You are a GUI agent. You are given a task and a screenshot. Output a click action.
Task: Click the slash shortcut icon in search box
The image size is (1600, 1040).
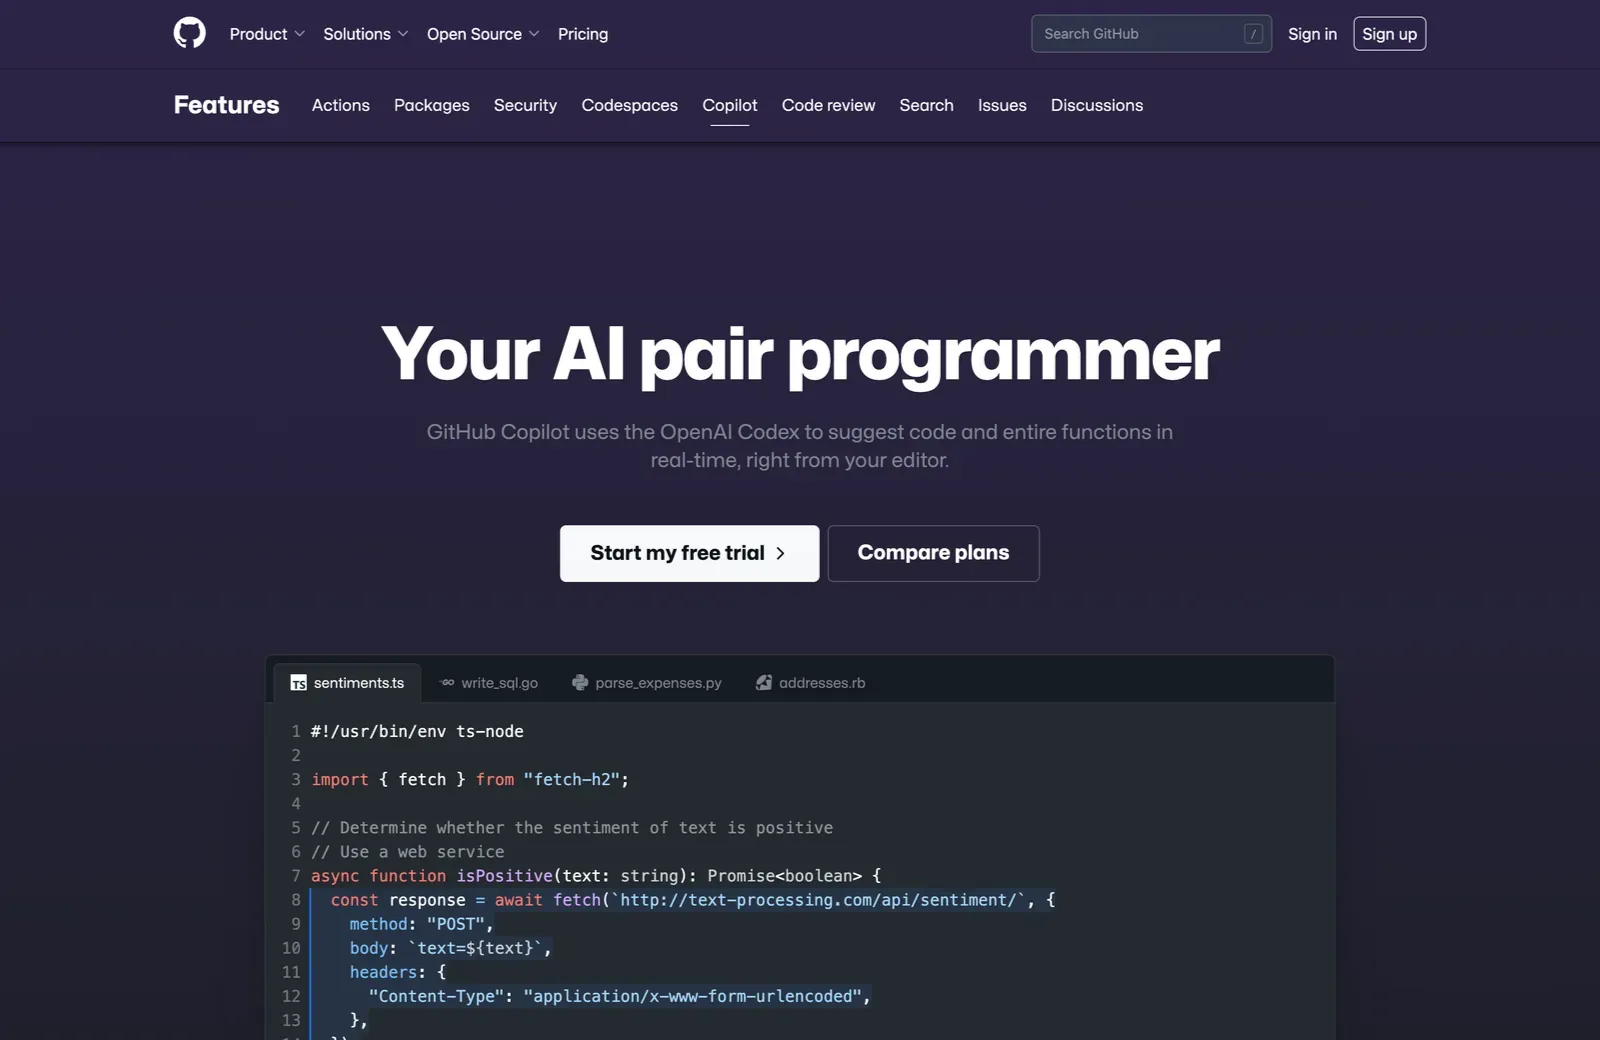coord(1253,34)
